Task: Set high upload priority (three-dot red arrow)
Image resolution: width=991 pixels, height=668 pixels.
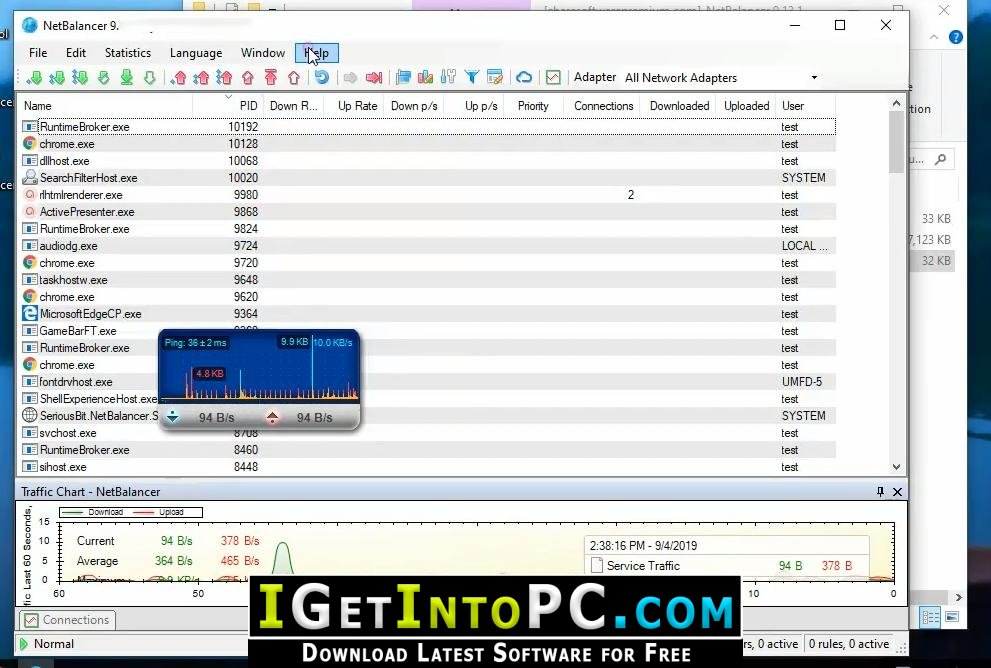Action: (224, 78)
